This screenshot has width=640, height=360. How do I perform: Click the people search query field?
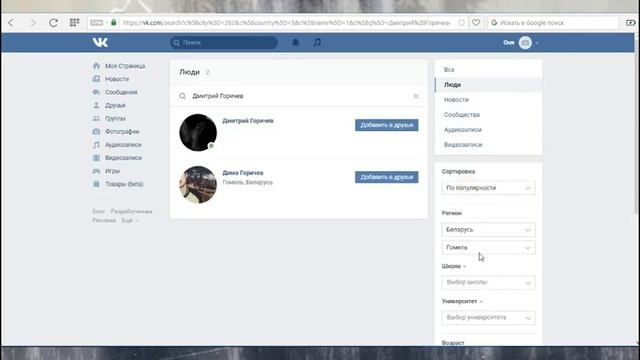pyautogui.click(x=300, y=96)
